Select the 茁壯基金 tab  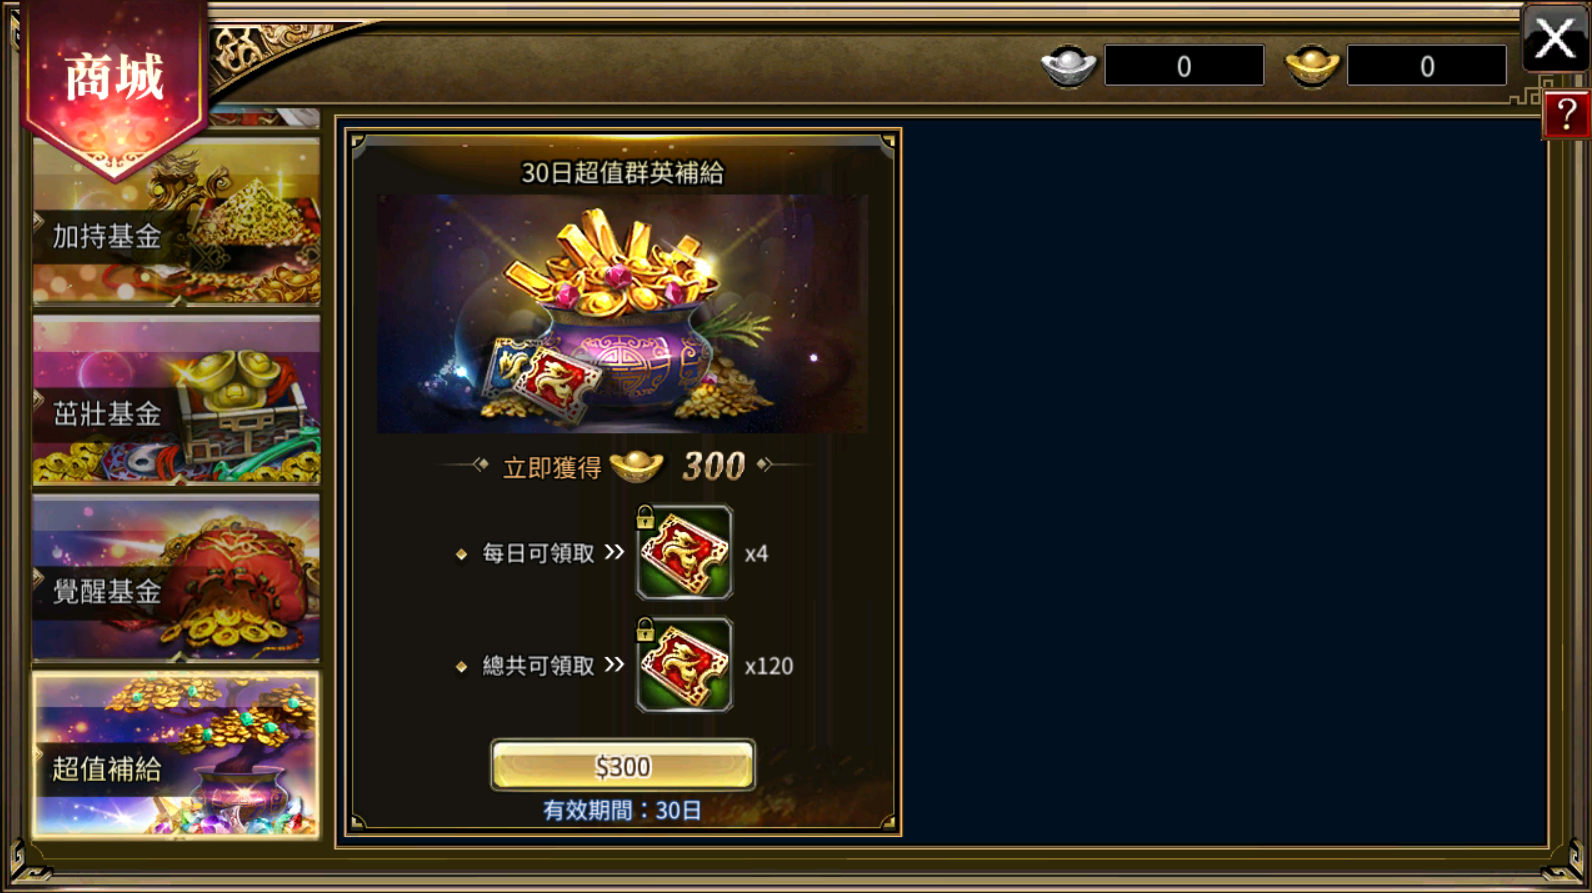pyautogui.click(x=176, y=400)
